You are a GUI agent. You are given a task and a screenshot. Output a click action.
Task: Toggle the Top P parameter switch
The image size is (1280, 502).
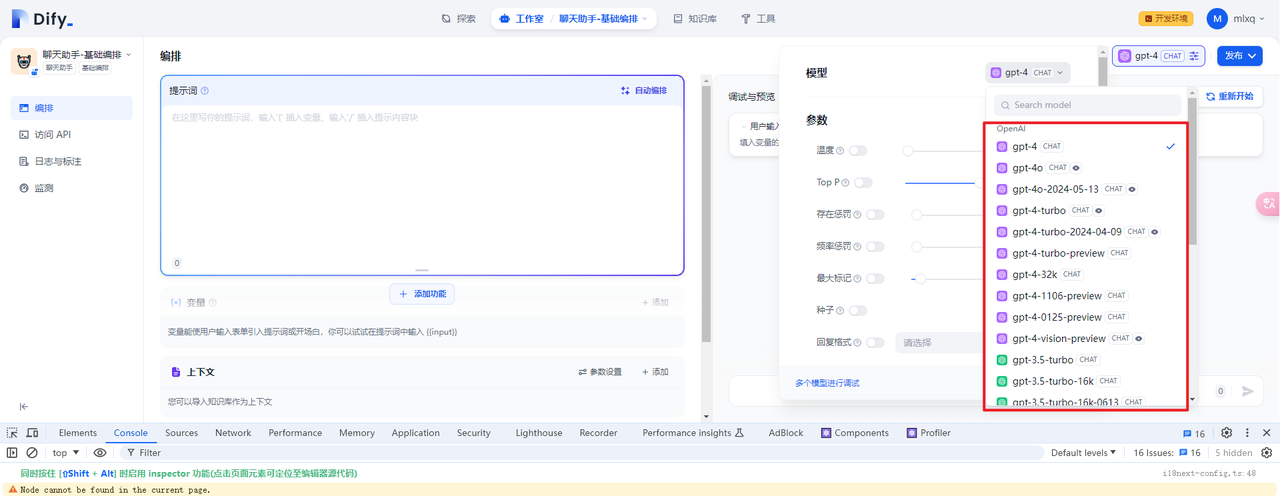[x=863, y=183]
